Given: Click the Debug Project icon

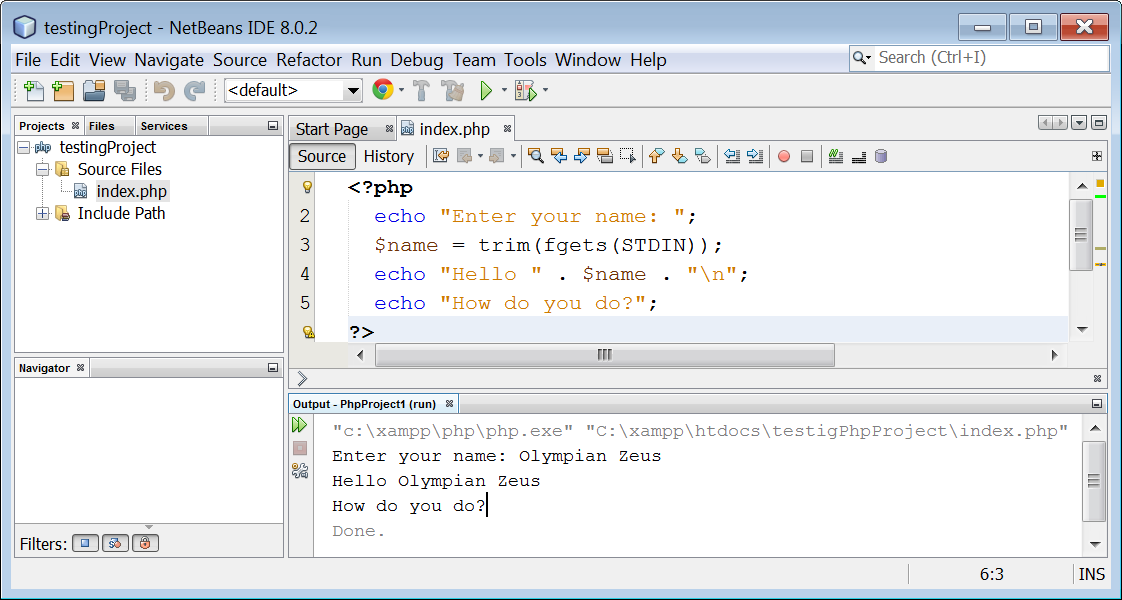Looking at the screenshot, I should pos(526,90).
